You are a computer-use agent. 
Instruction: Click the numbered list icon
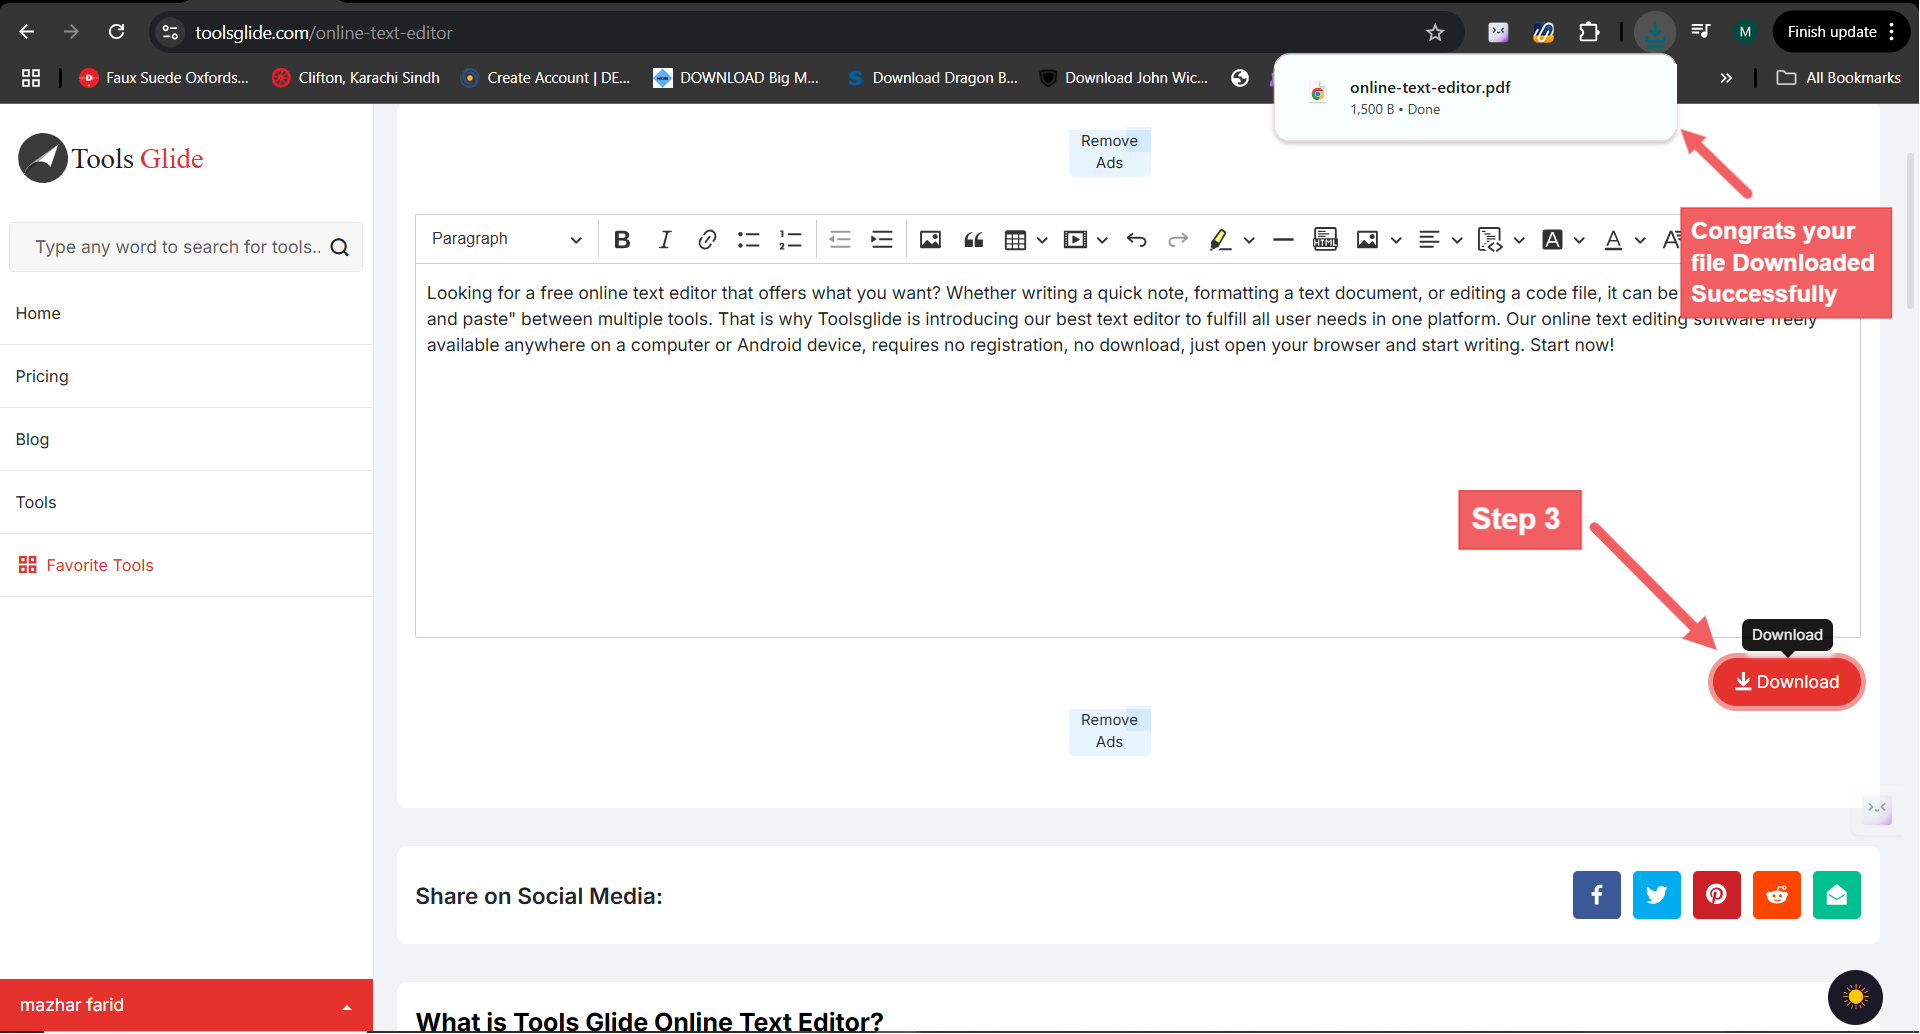[790, 240]
